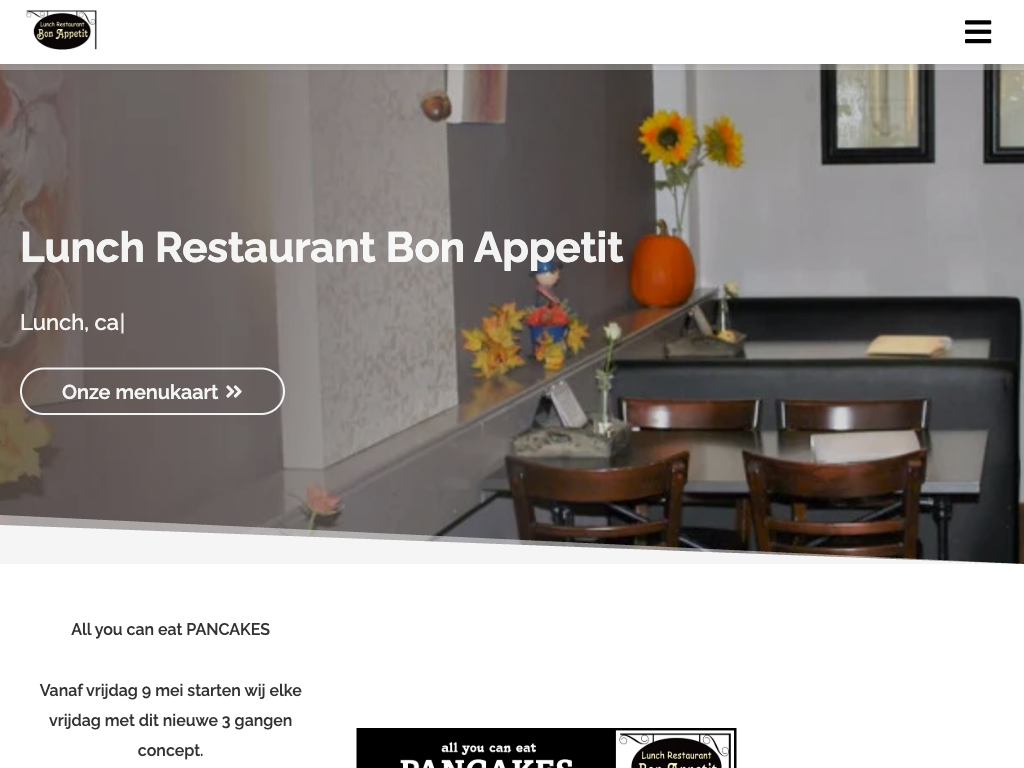Screen dimensions: 1024x768
Task: Click the autumn leaves decoration on the ledge
Action: pyautogui.click(x=494, y=339)
